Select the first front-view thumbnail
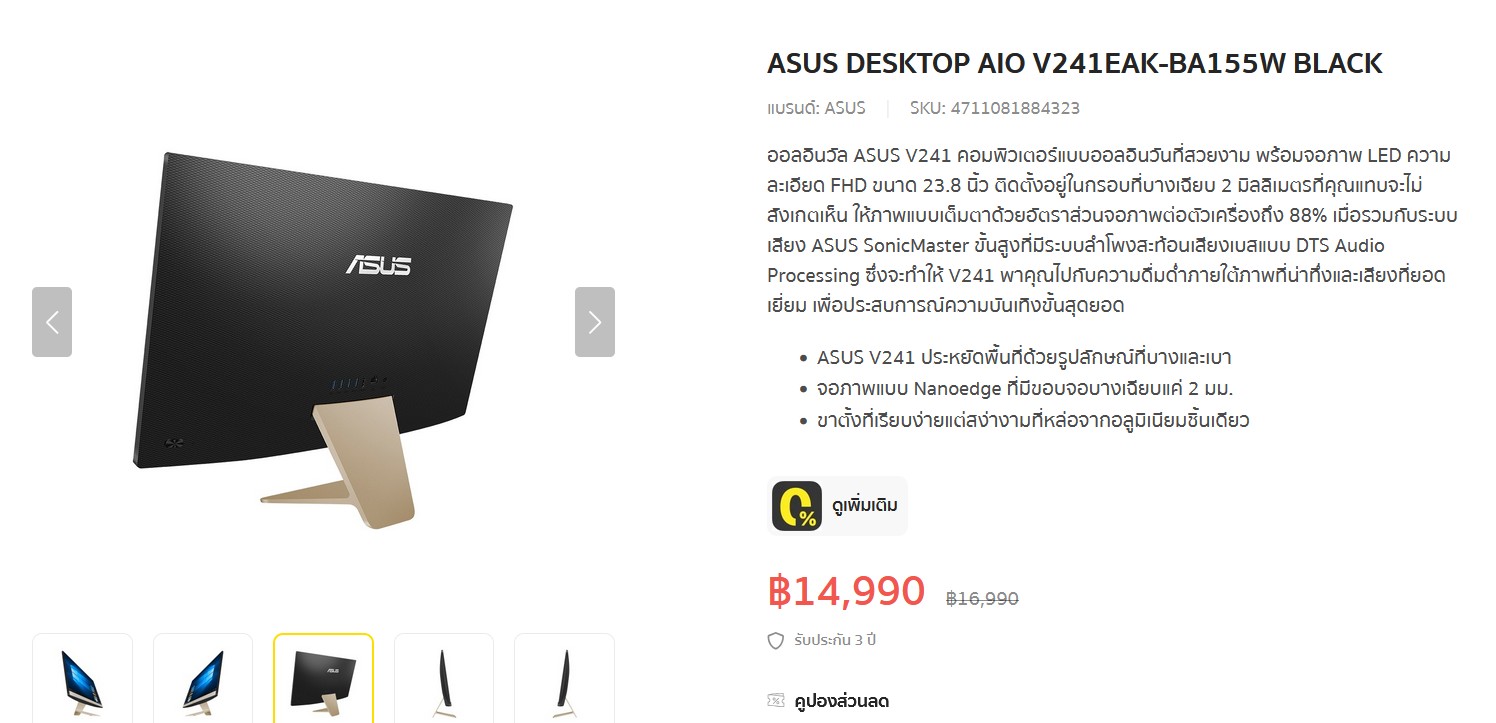Viewport: 1496px width, 723px height. point(82,678)
